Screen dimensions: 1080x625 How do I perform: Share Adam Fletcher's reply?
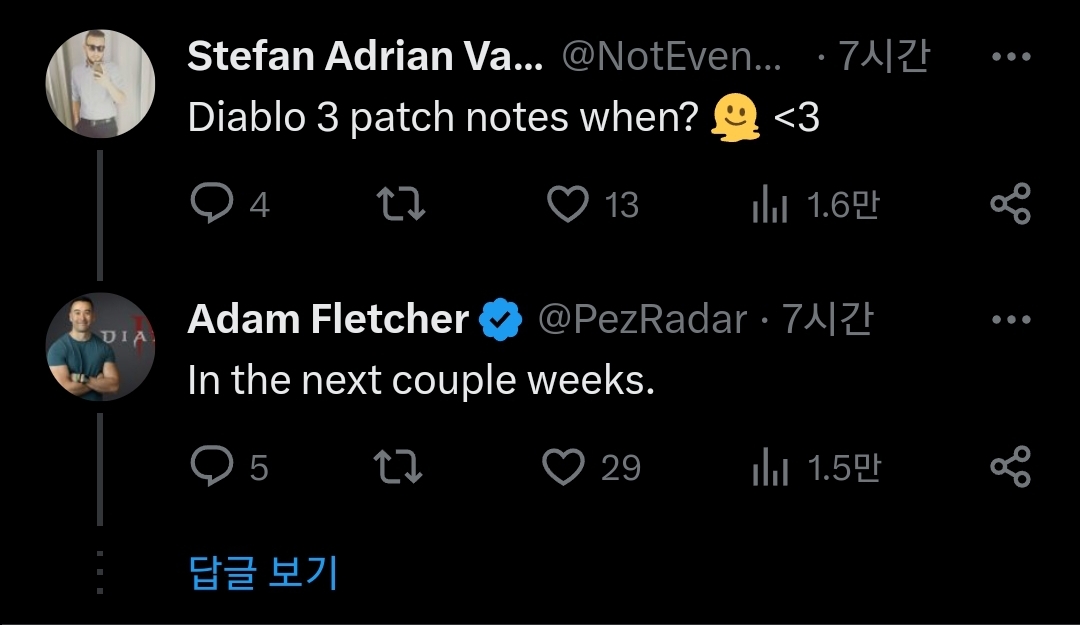[1010, 467]
